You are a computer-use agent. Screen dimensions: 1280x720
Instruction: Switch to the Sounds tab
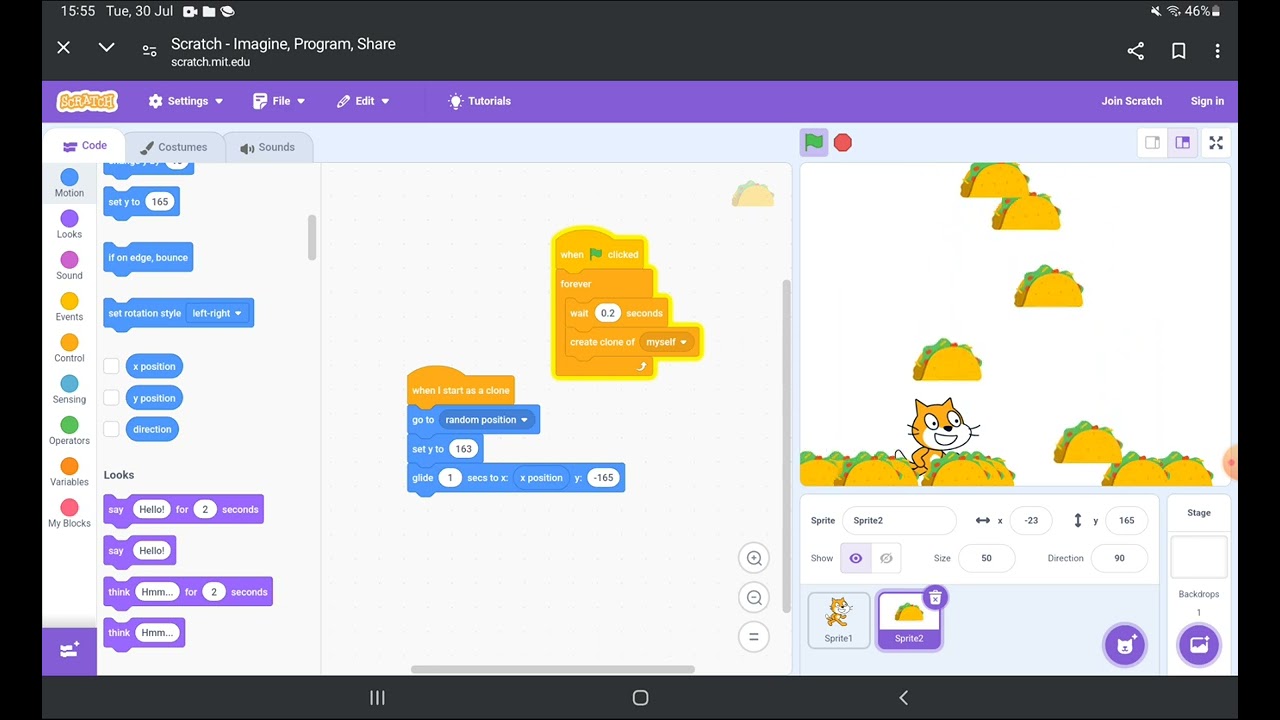coord(267,147)
